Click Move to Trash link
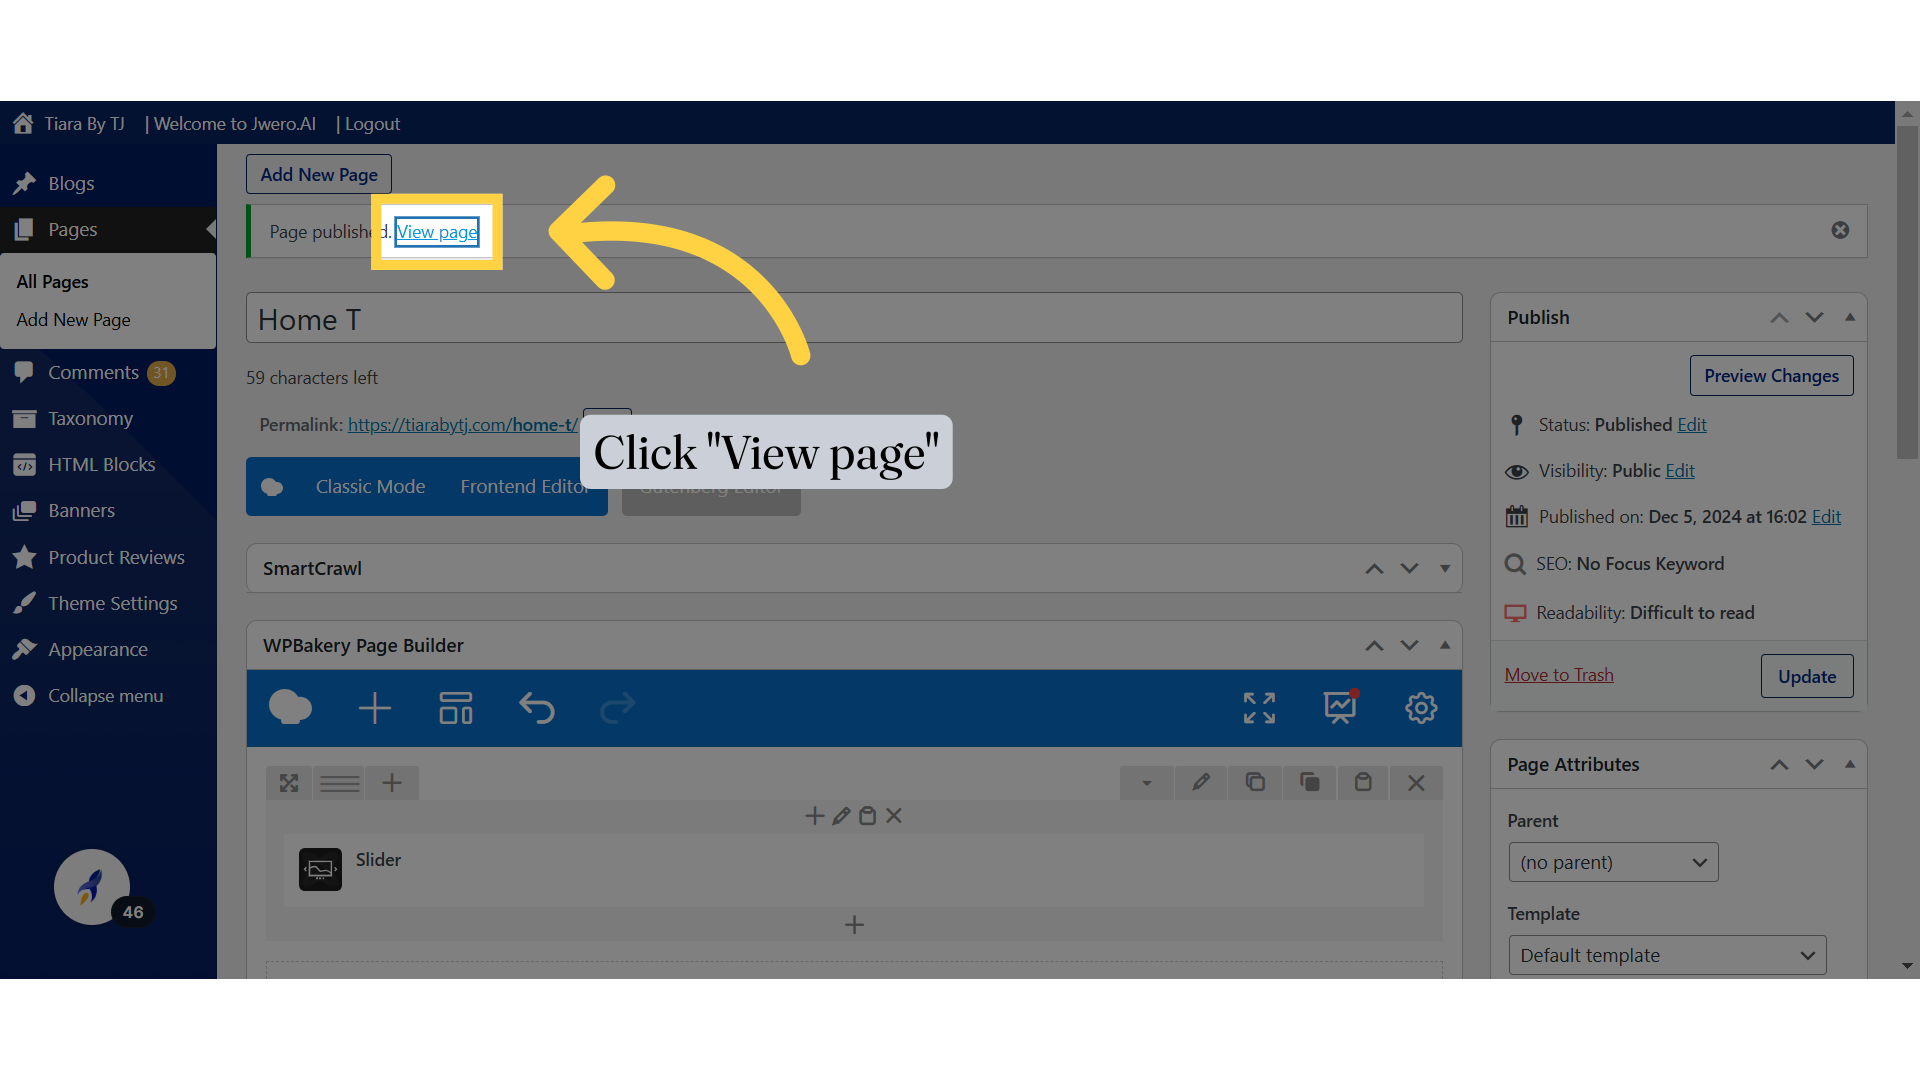 pos(1559,675)
